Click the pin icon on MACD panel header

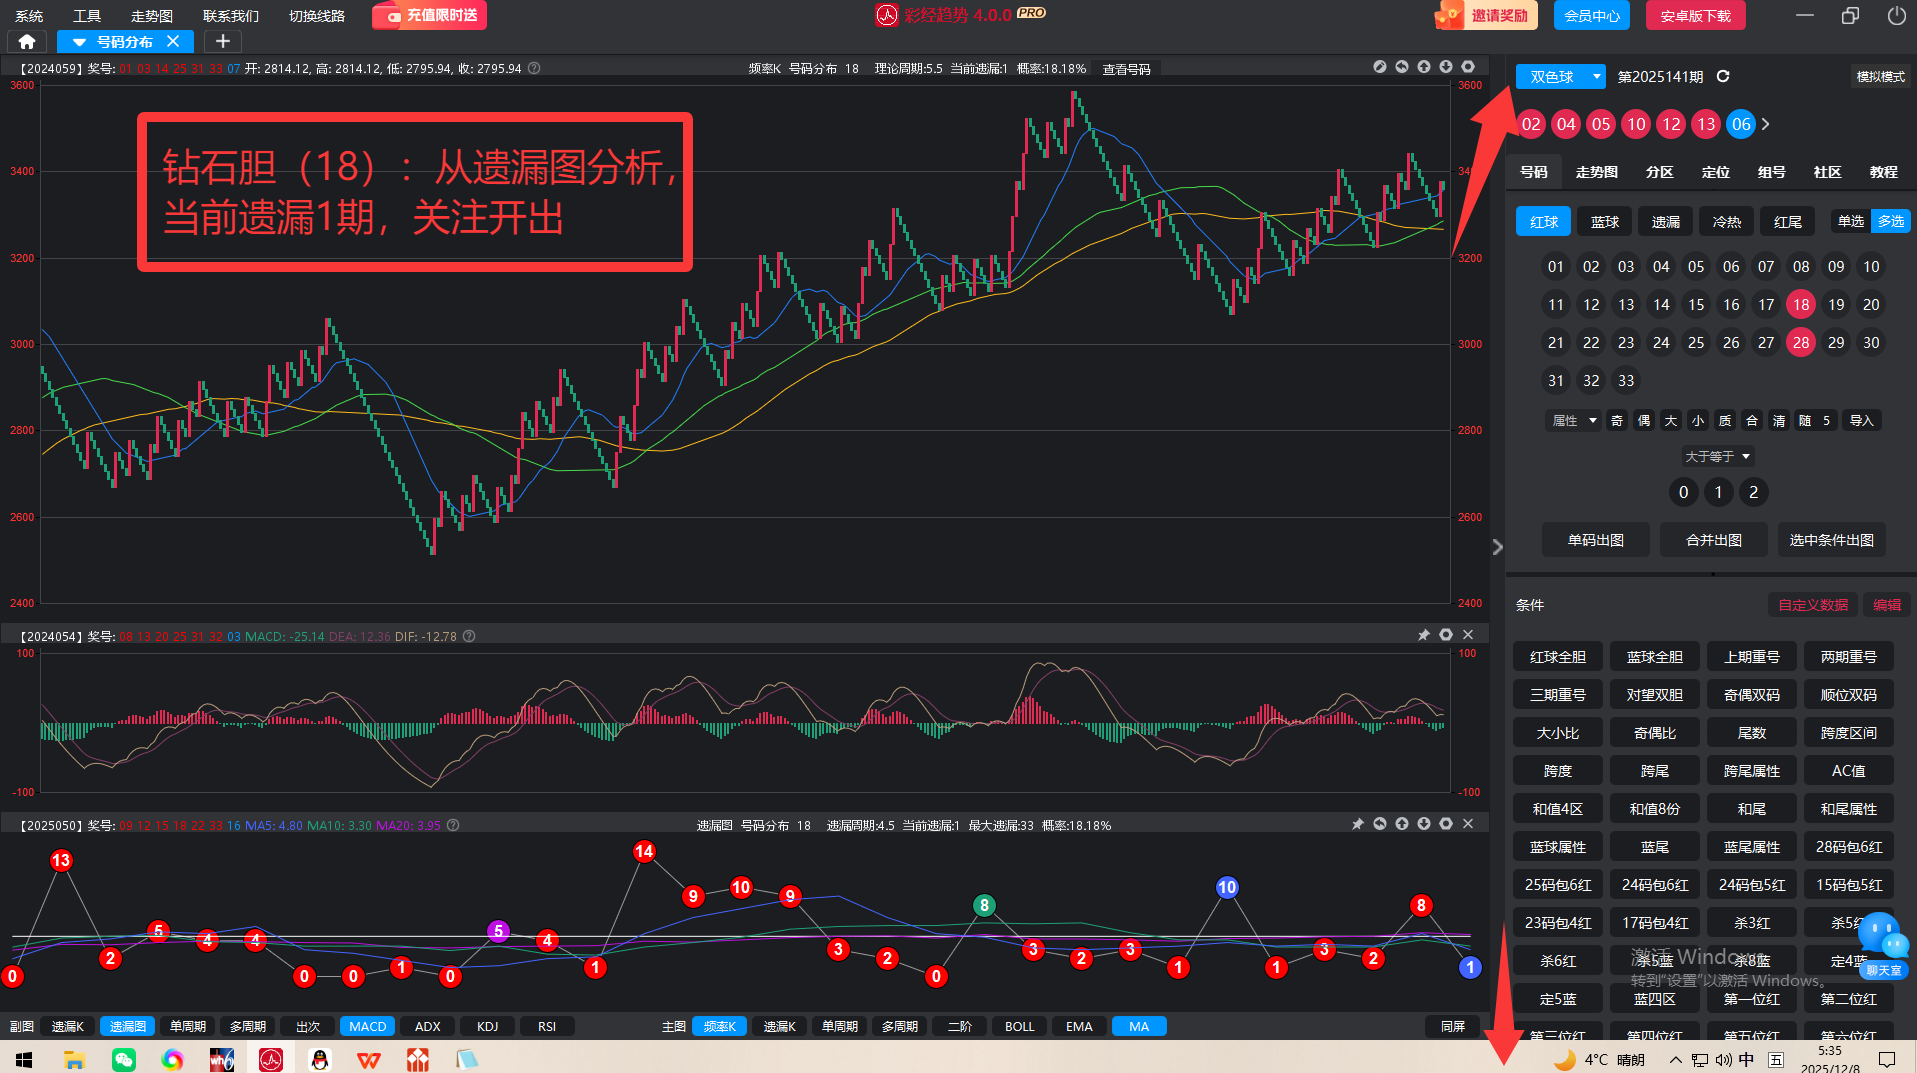1424,635
